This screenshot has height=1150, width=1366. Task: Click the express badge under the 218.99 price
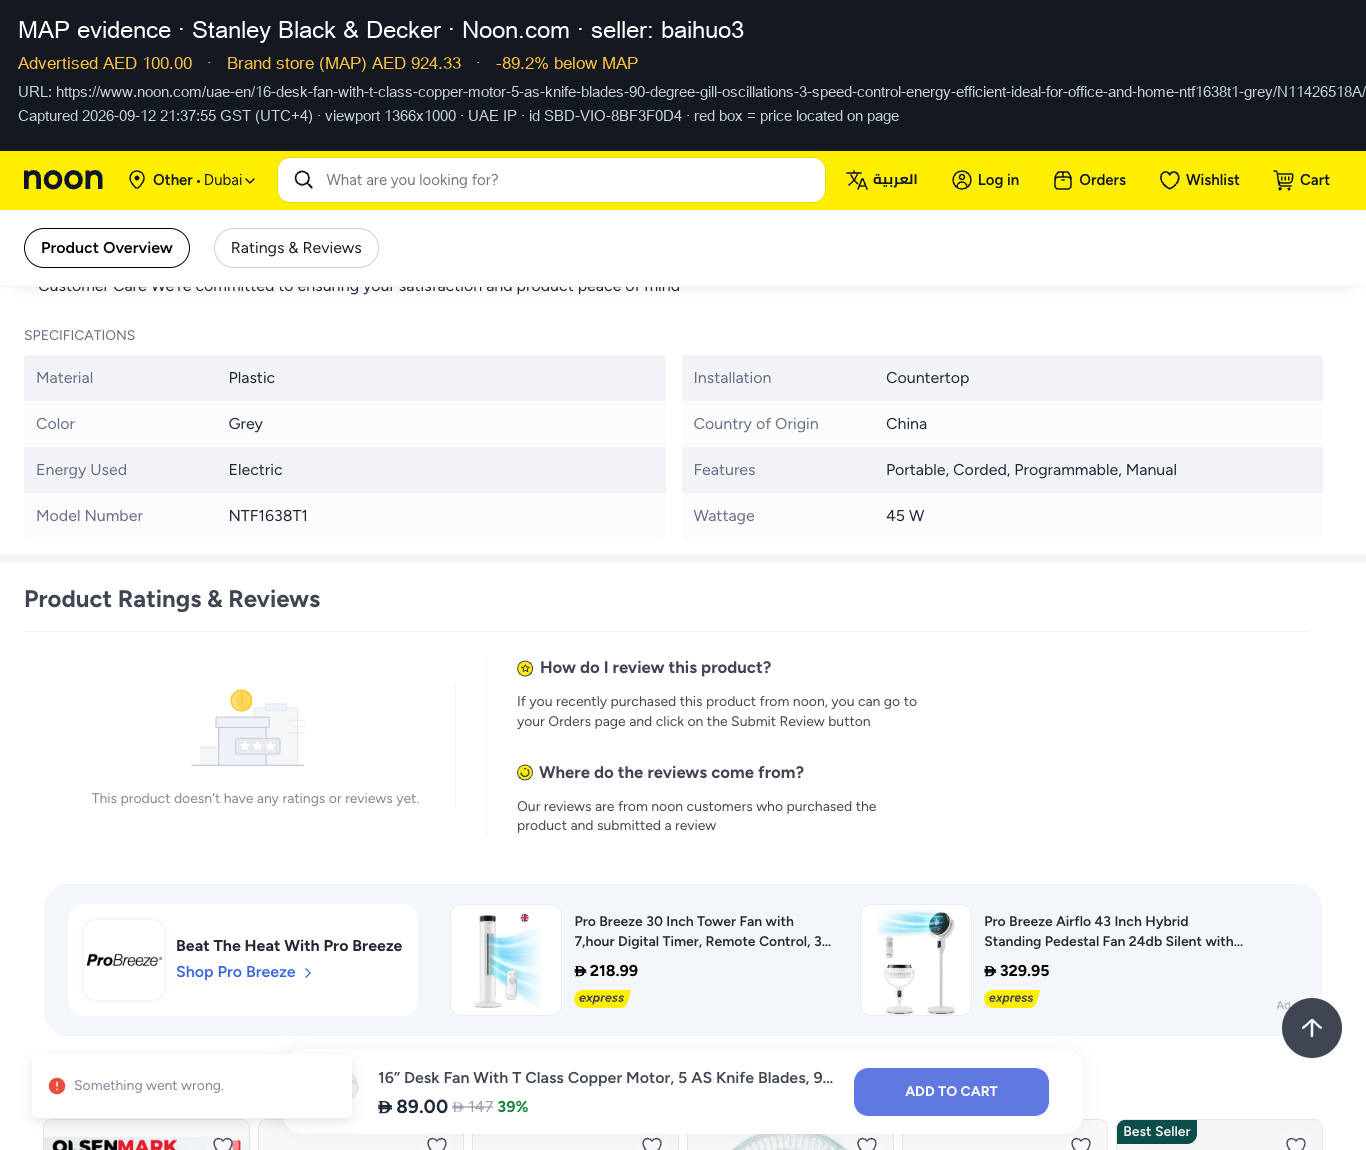click(602, 998)
